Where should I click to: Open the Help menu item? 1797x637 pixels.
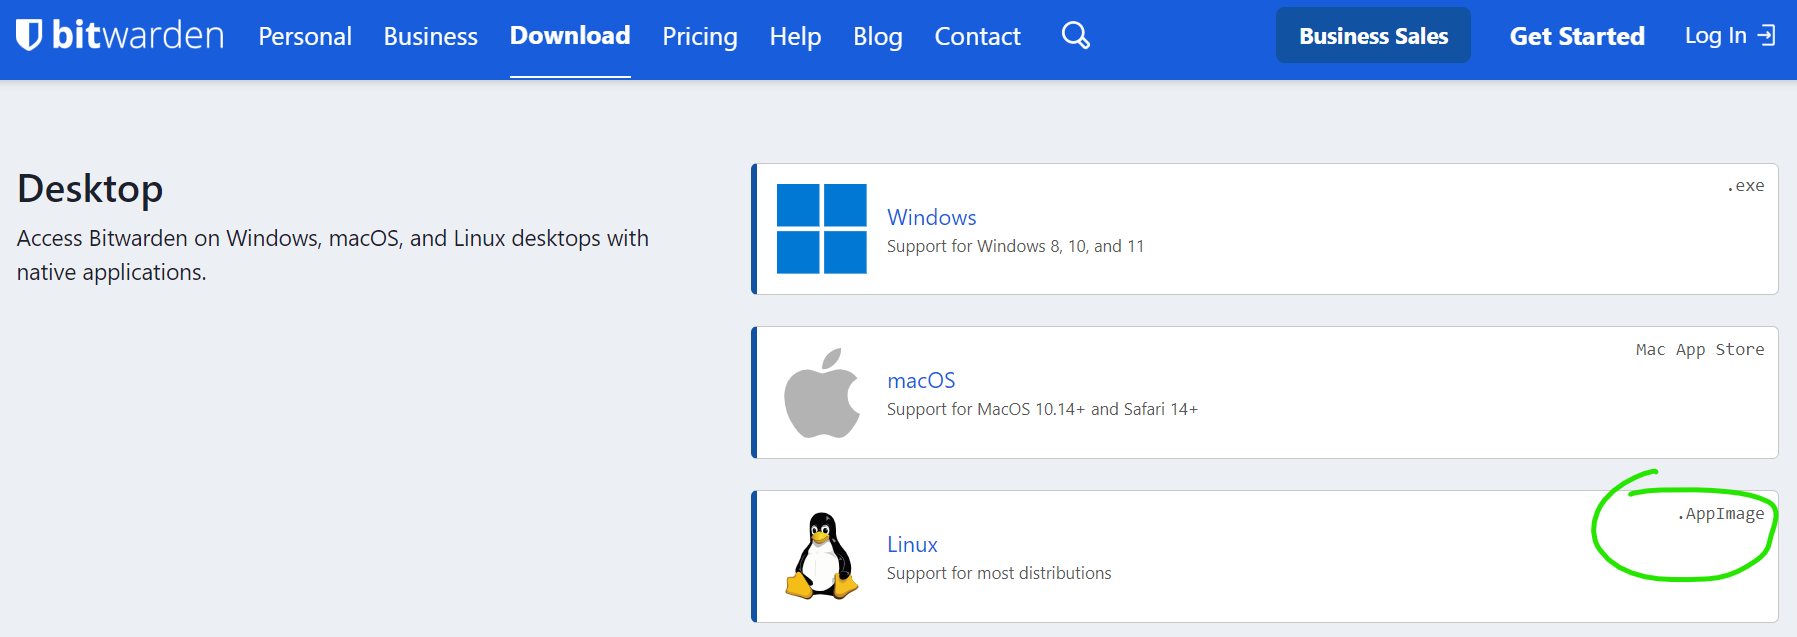click(x=795, y=37)
